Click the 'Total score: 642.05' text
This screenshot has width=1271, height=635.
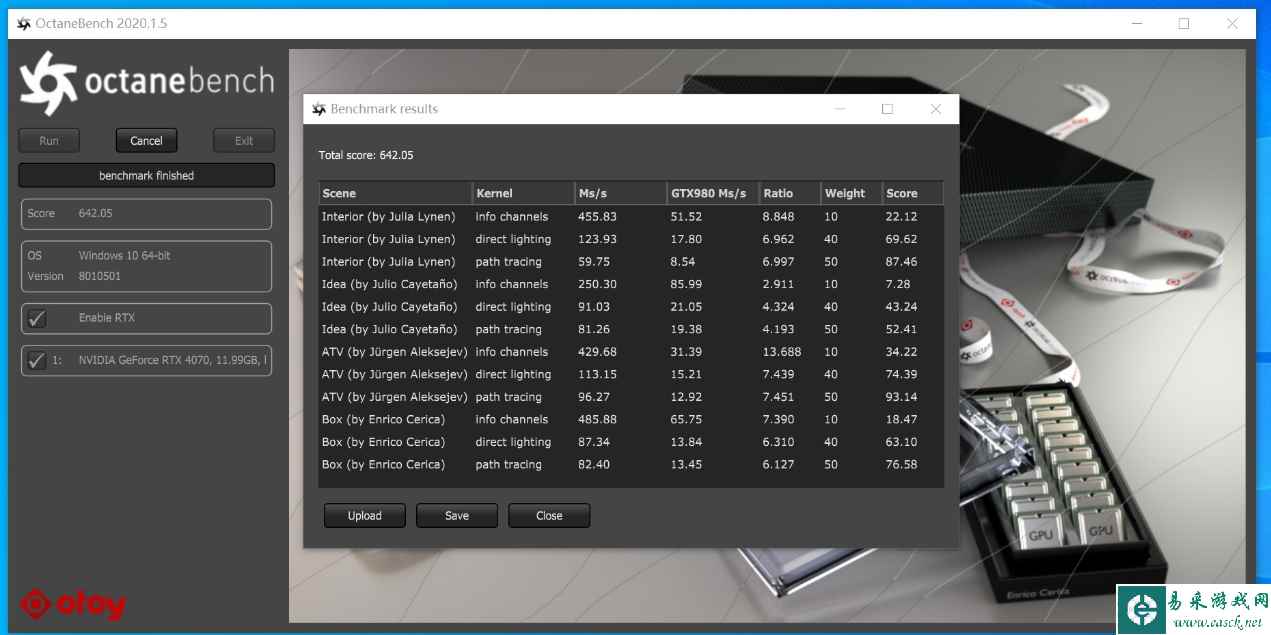pos(366,155)
